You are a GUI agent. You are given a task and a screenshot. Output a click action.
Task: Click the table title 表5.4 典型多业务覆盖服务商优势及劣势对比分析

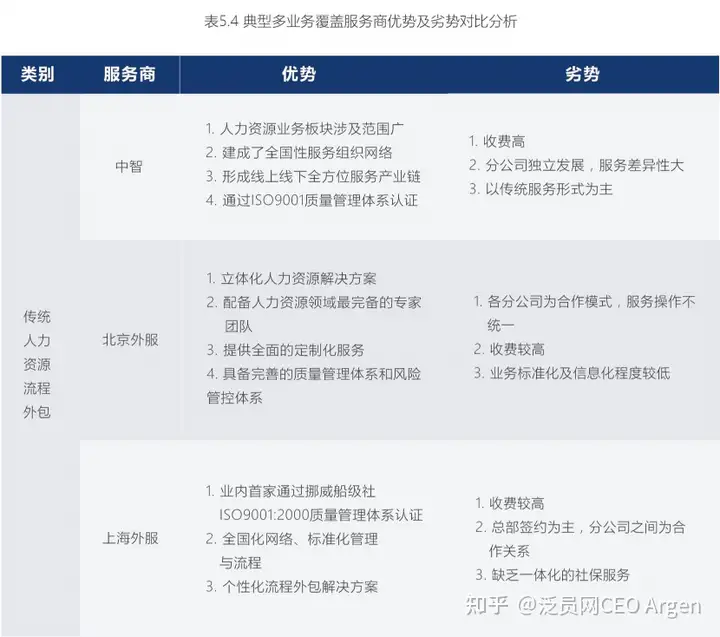point(360,21)
